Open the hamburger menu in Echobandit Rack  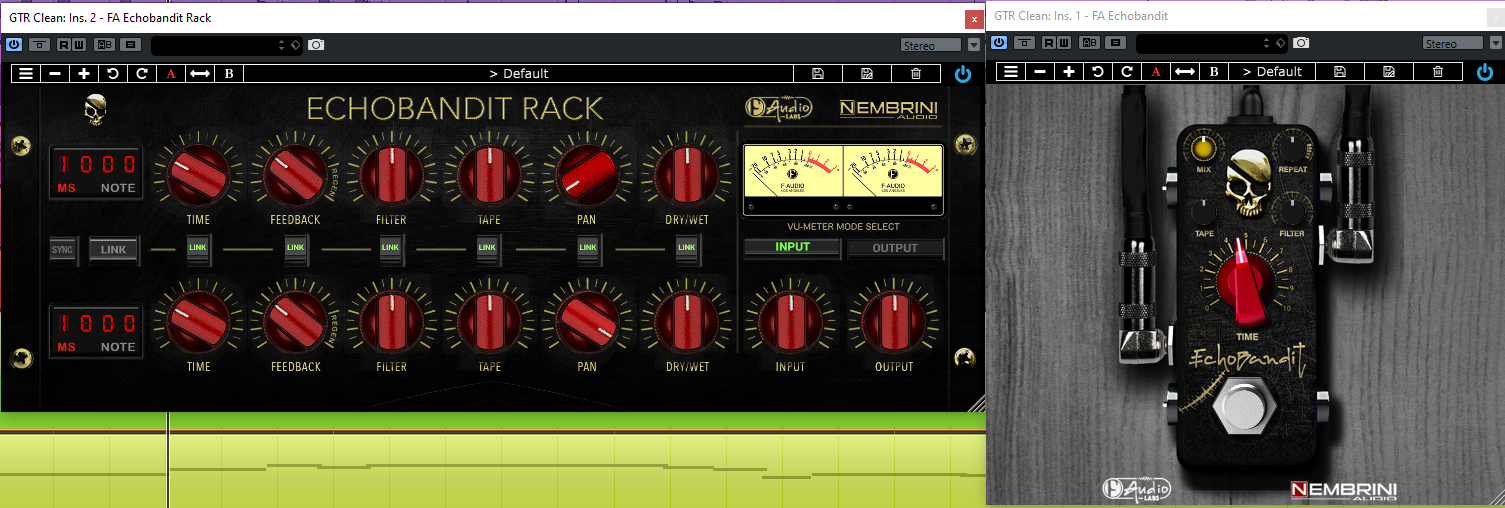[x=25, y=73]
